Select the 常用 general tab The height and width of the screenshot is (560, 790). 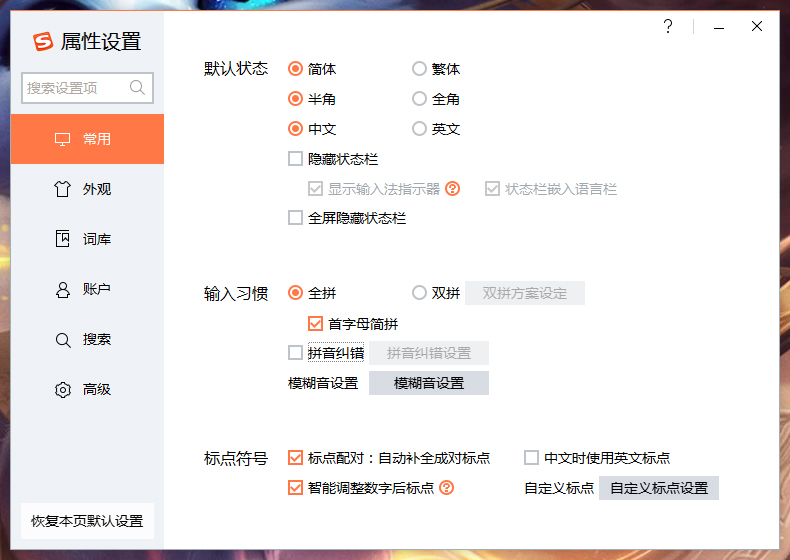[86, 139]
